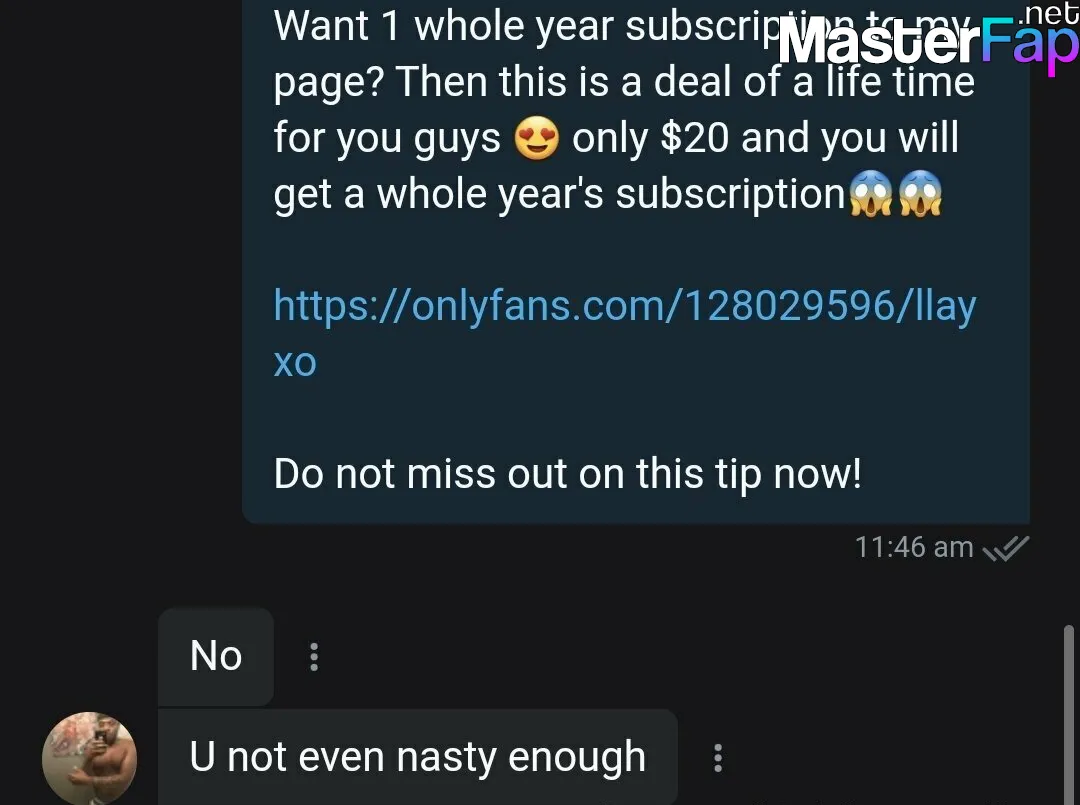Open options dots beside "U not even nasty enough"
This screenshot has width=1080, height=805.
pos(718,757)
